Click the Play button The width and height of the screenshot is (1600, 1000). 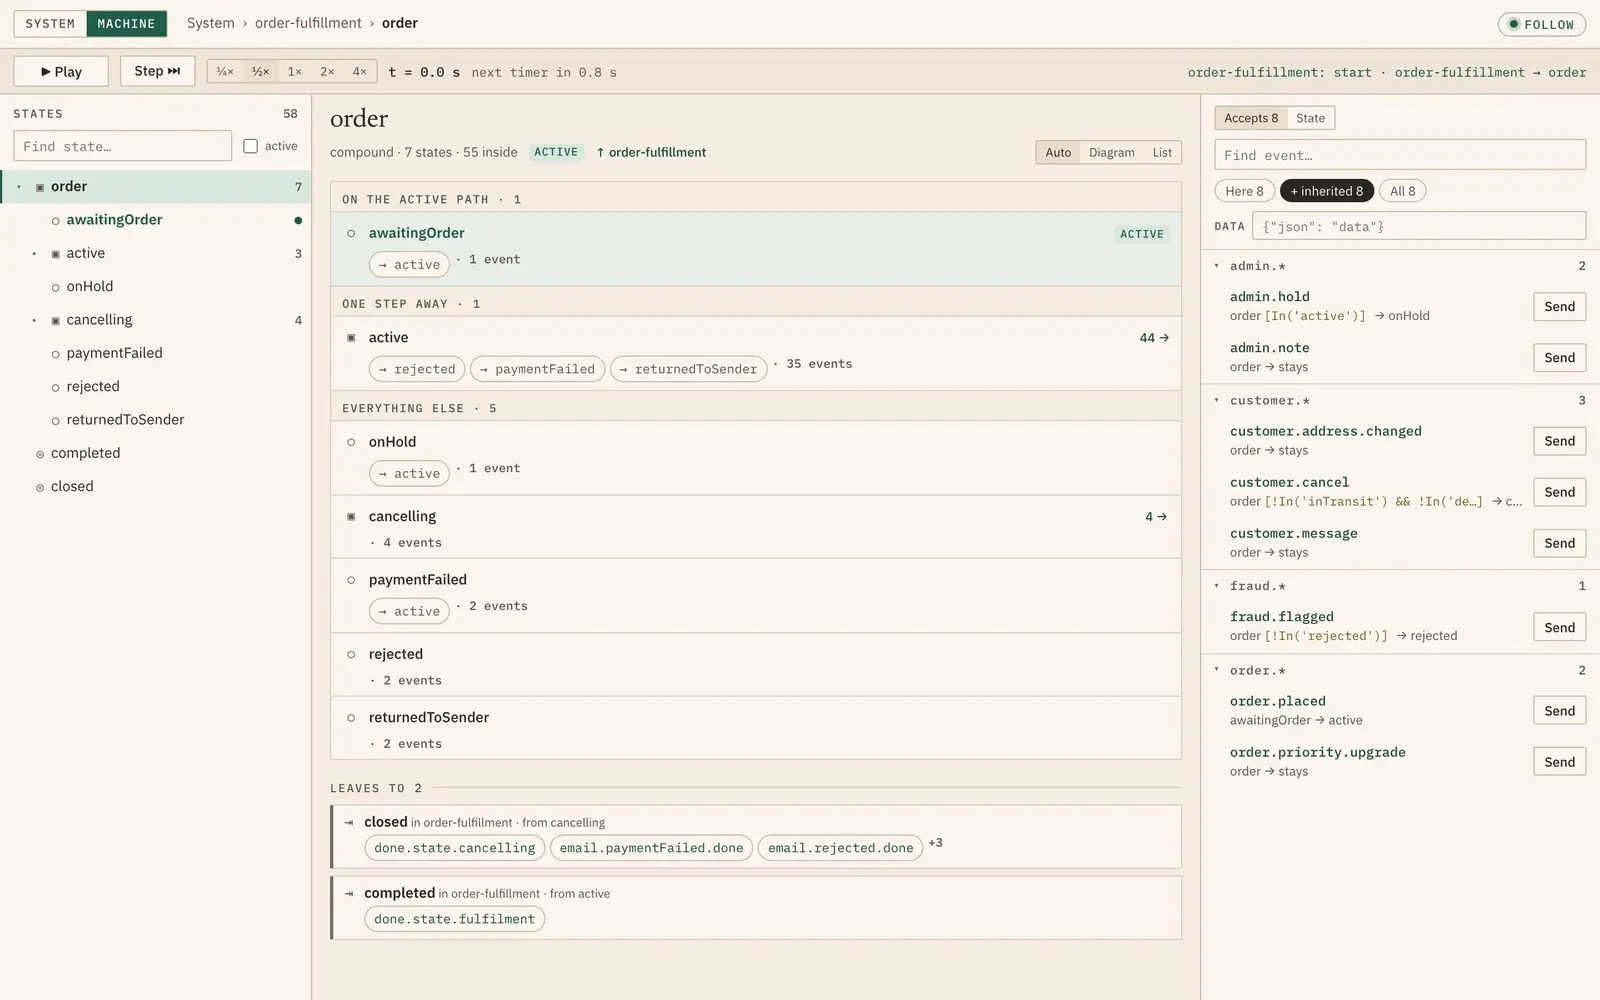61,71
